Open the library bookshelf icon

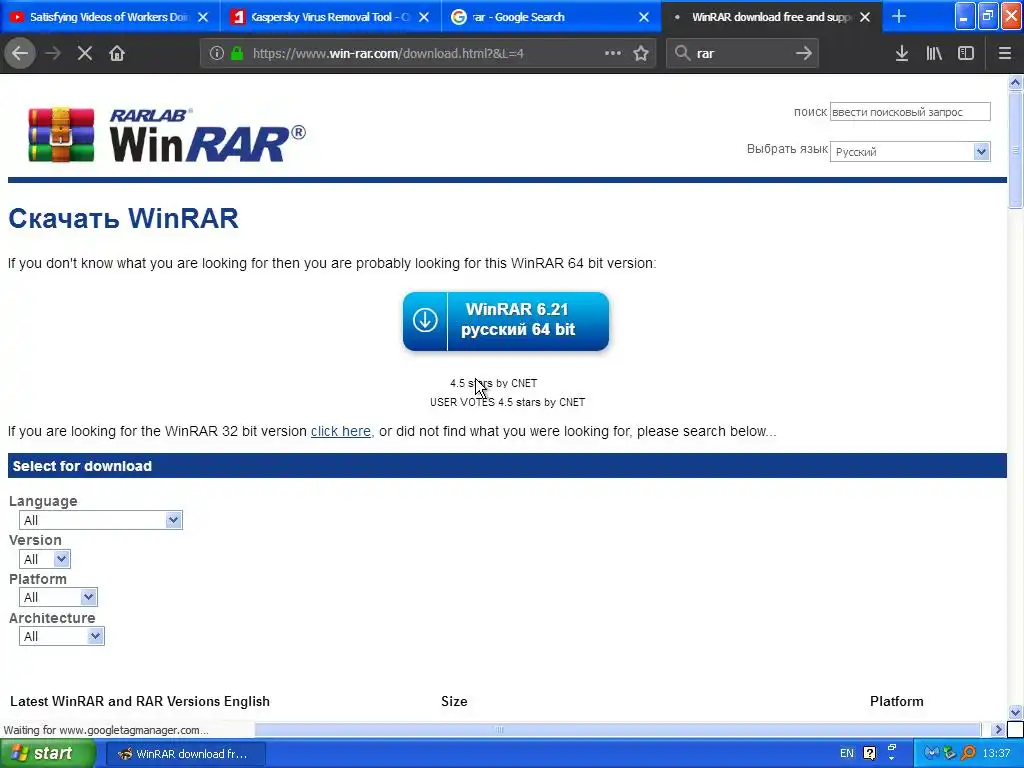934,54
